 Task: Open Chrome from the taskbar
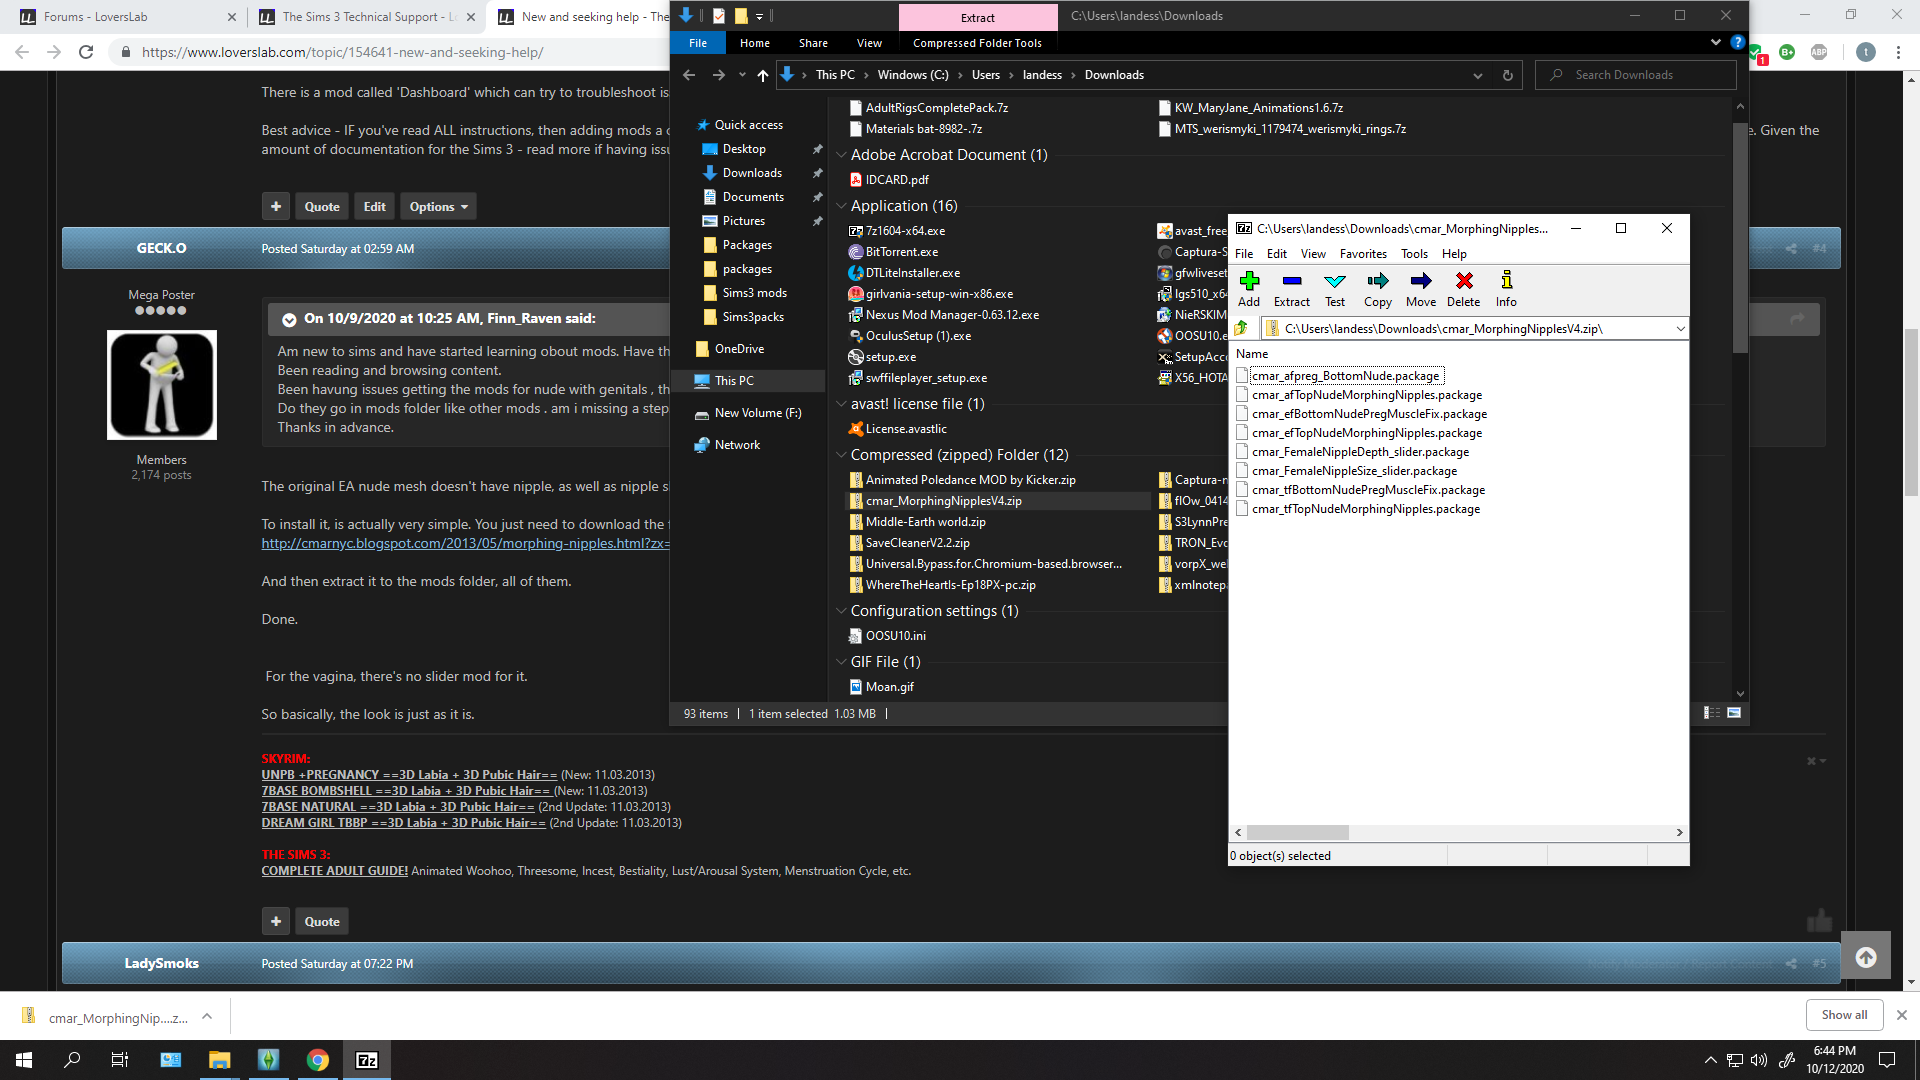[x=317, y=1060]
